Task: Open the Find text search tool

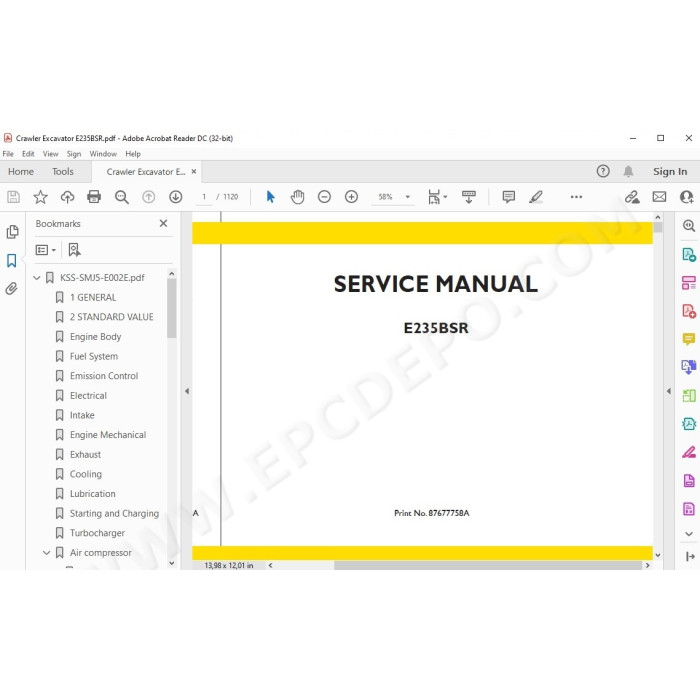Action: [x=121, y=197]
